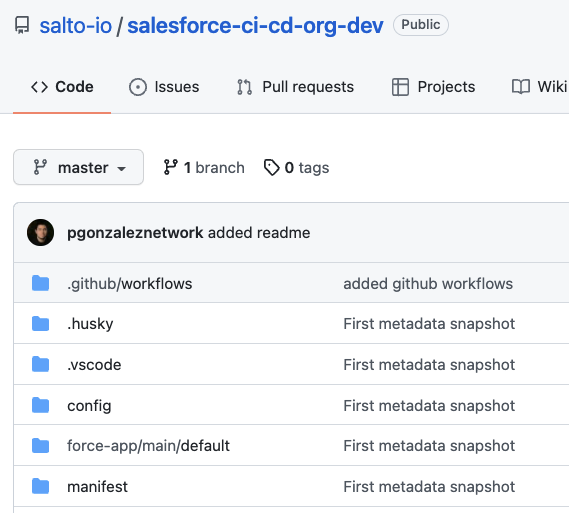The width and height of the screenshot is (569, 513).
Task: Click the Issues circle-dot icon
Action: 138,87
